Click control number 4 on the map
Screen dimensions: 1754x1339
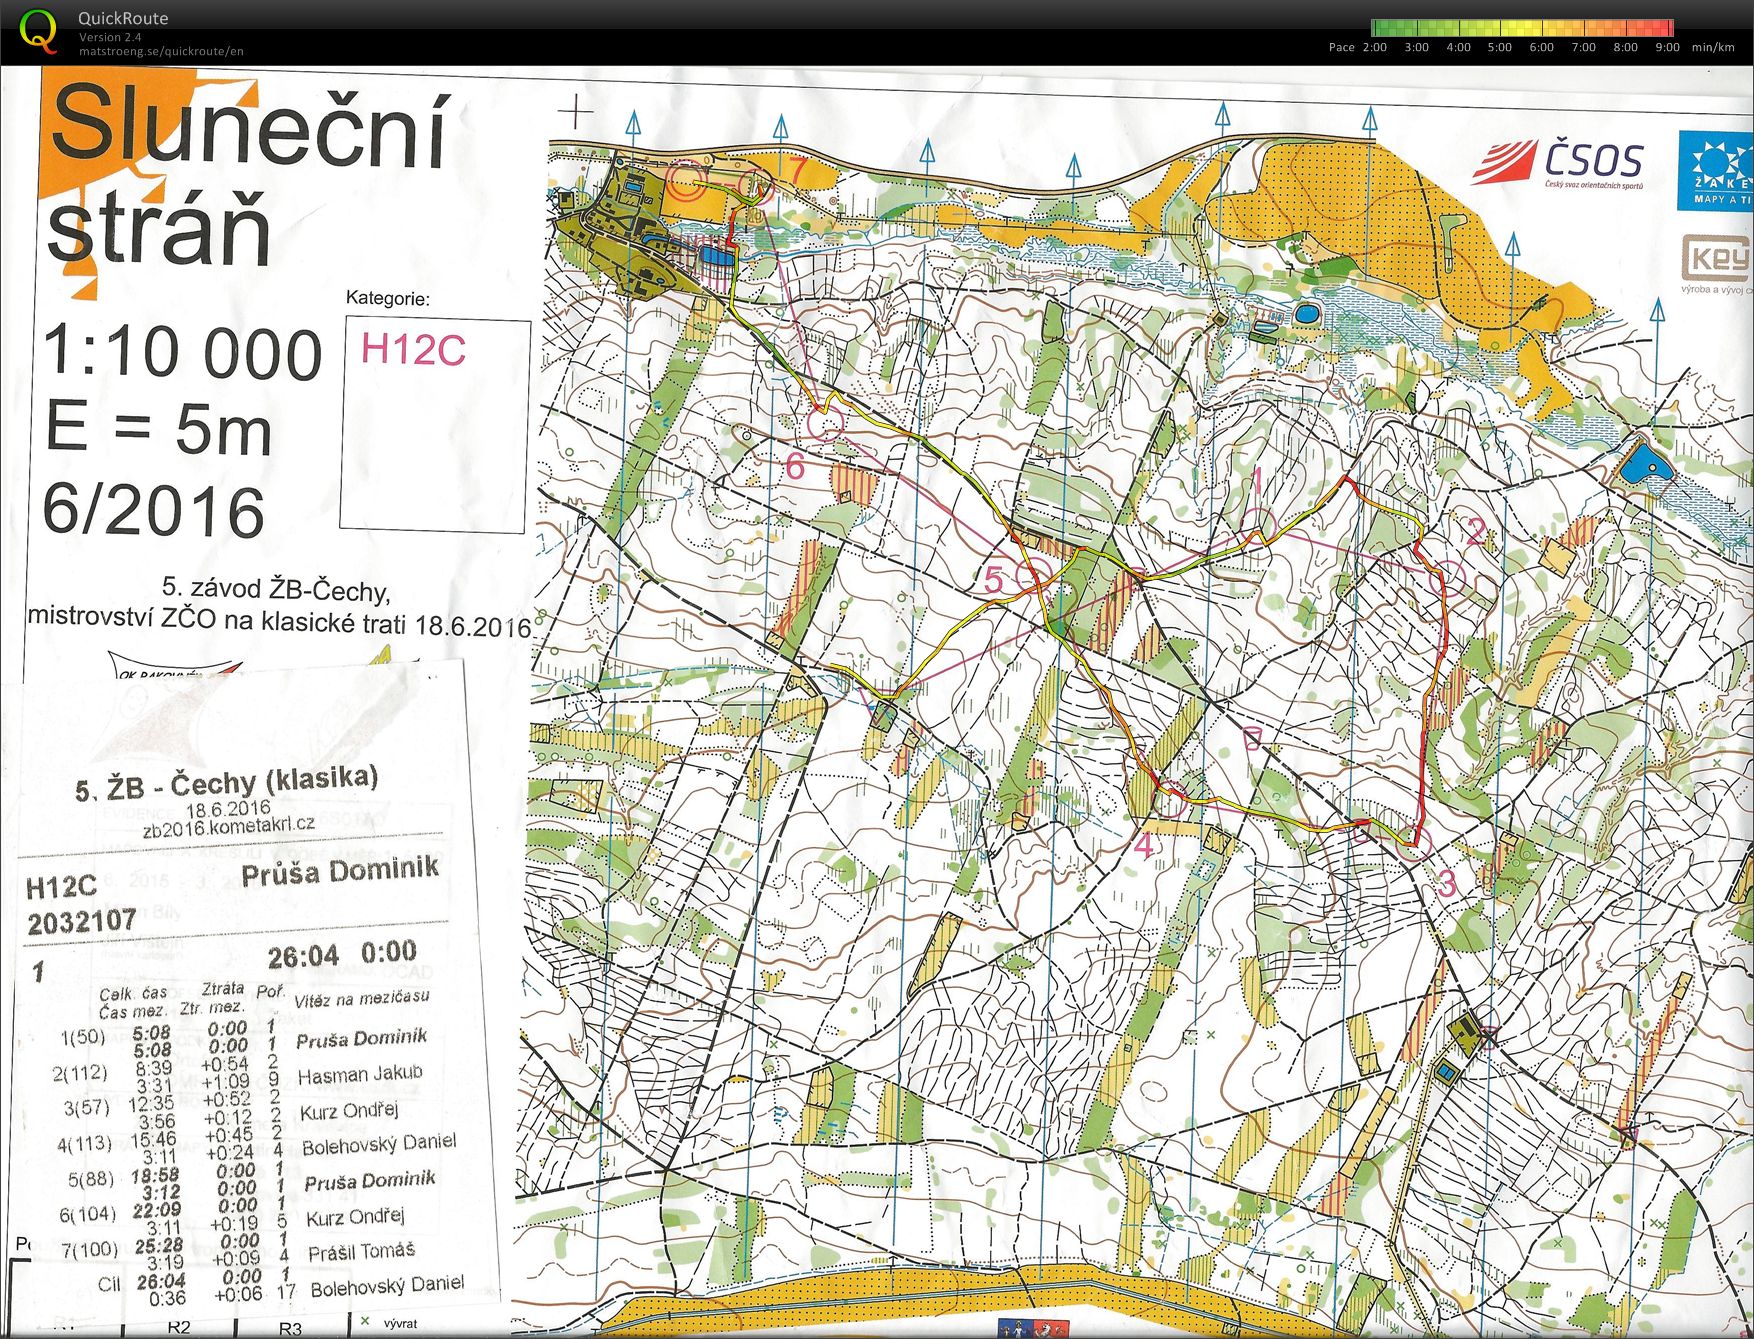(1143, 845)
